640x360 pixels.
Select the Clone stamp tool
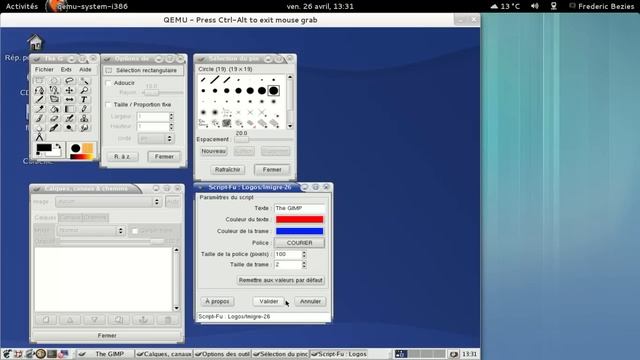84,118
